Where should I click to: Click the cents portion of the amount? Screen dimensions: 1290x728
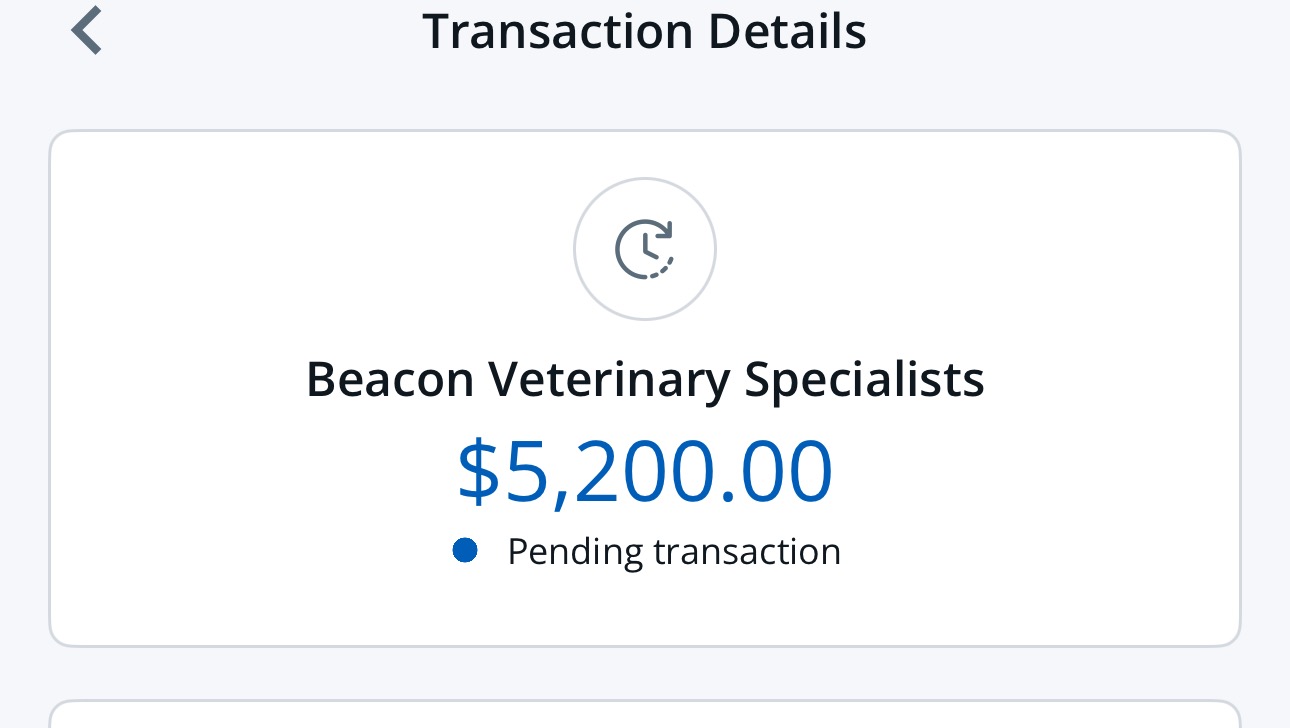(787, 471)
